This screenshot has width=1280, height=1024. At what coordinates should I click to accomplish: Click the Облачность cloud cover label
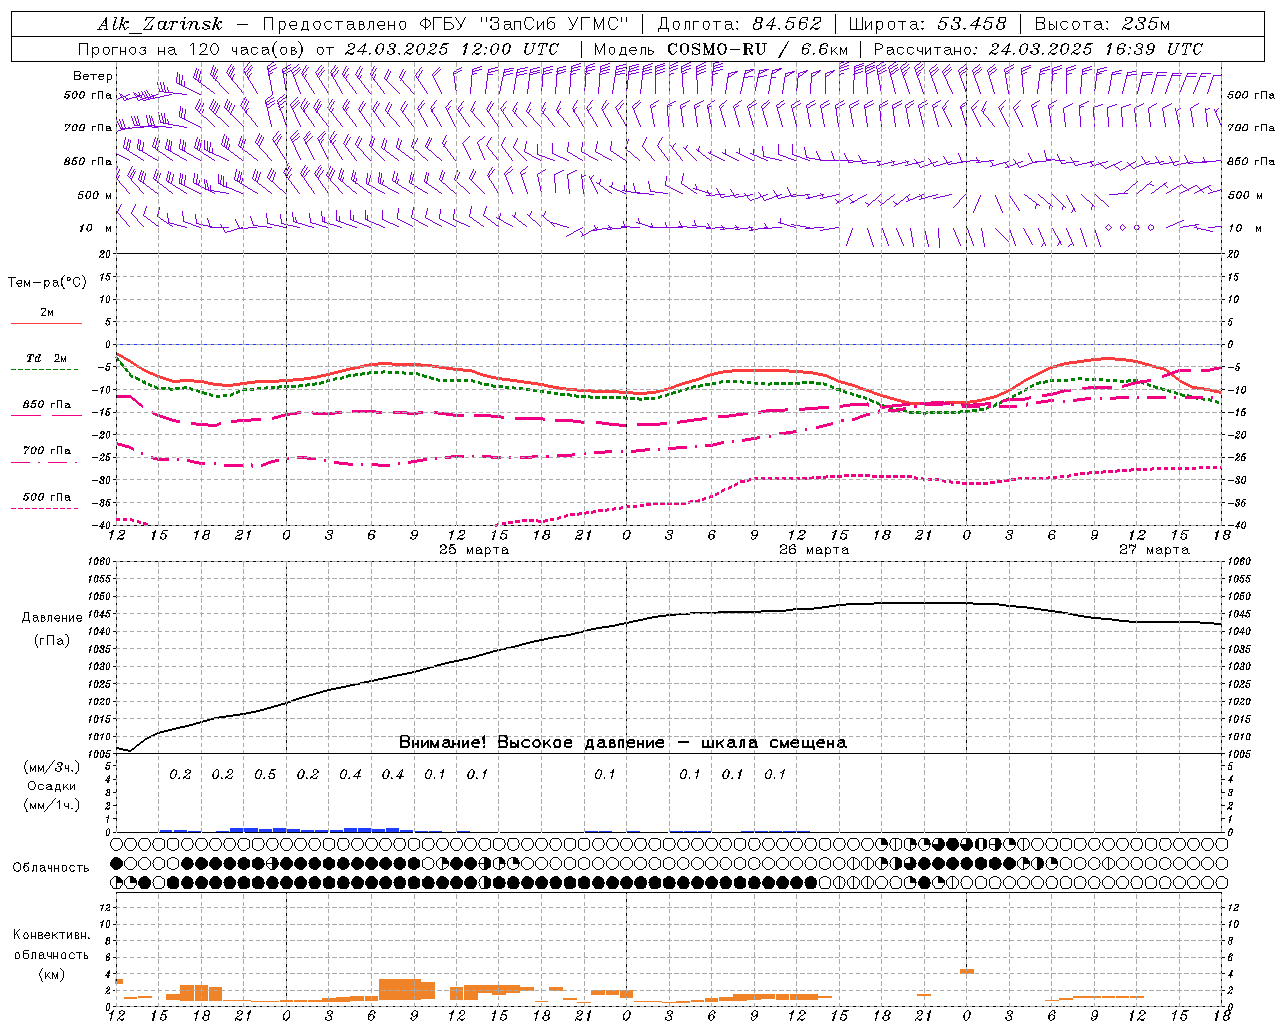(x=51, y=867)
